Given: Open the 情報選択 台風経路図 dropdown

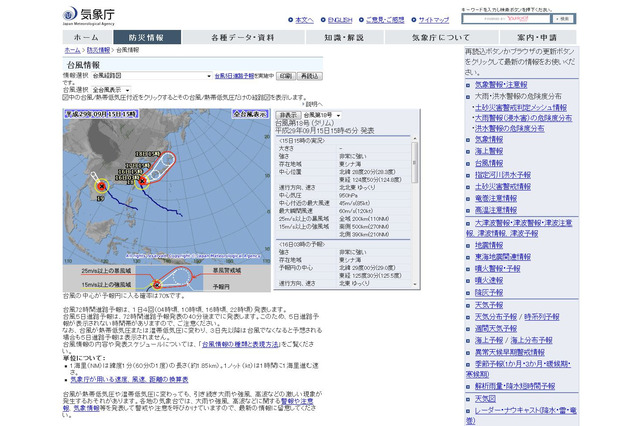Looking at the screenshot, I should coord(152,75).
